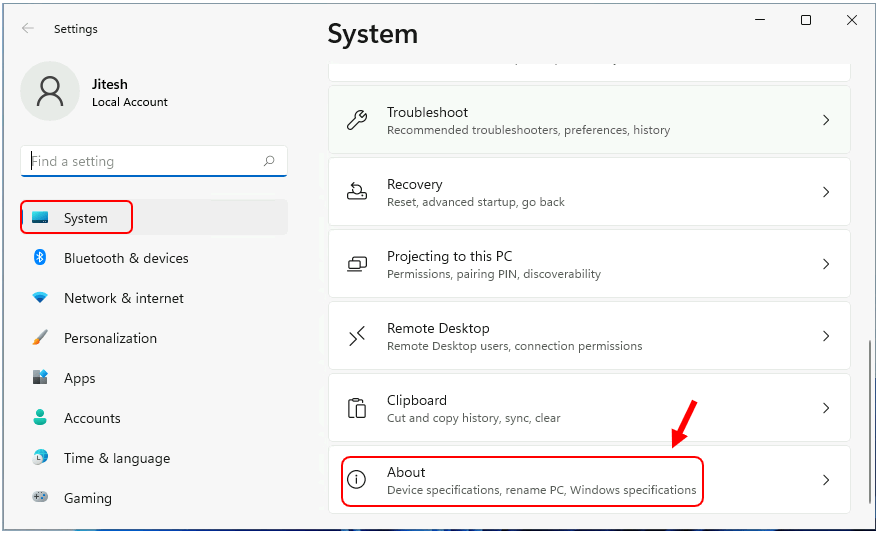Switch to the Apps section
Image resolution: width=881 pixels, height=536 pixels.
click(x=154, y=378)
